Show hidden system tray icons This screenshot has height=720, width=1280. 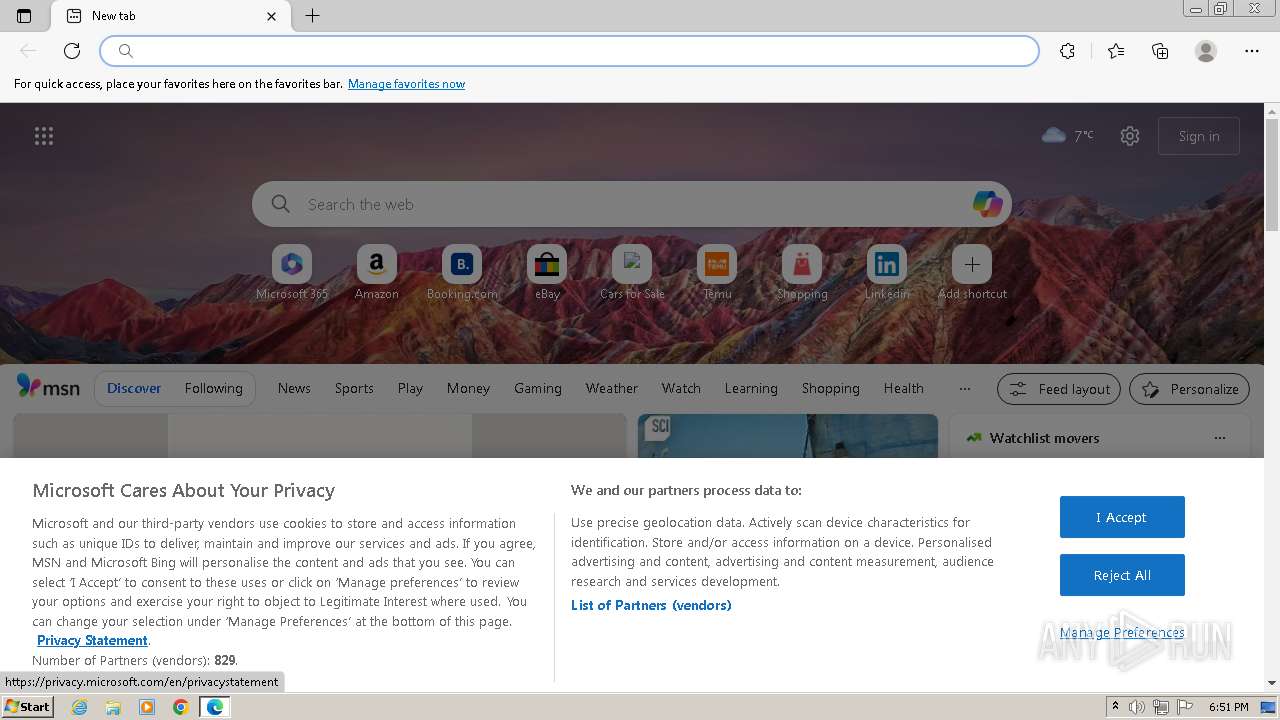click(1115, 707)
